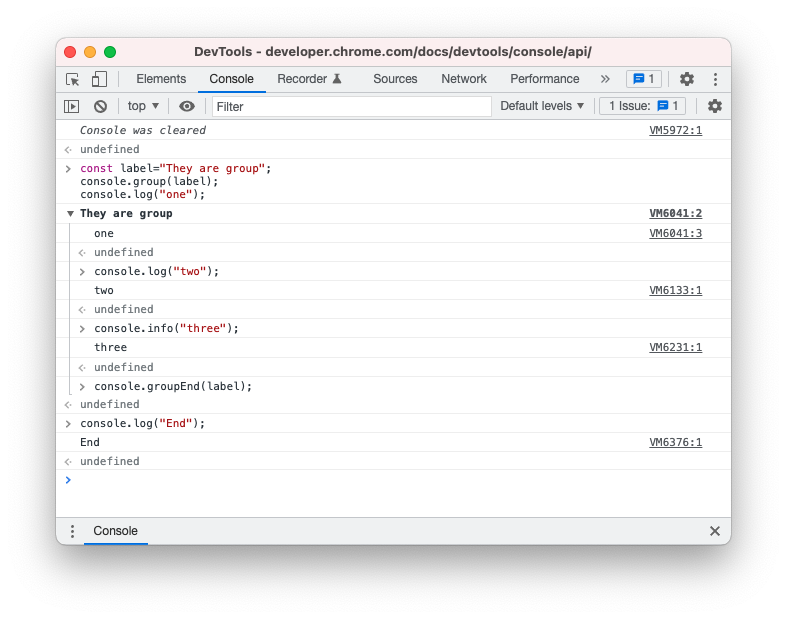787x619 pixels.
Task: Create a live expression with eye icon
Action: pyautogui.click(x=187, y=106)
